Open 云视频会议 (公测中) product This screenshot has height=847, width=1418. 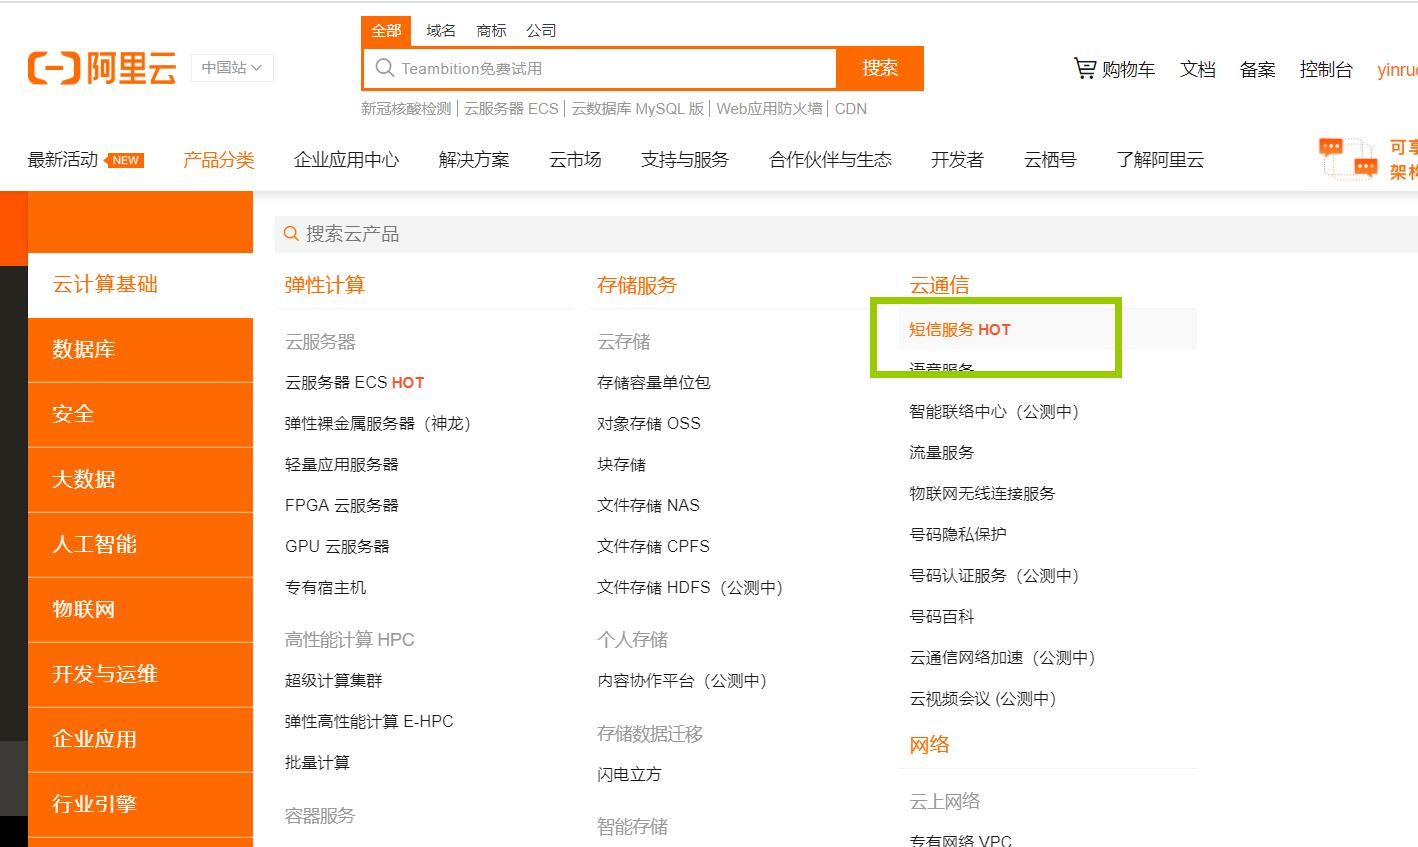[982, 698]
